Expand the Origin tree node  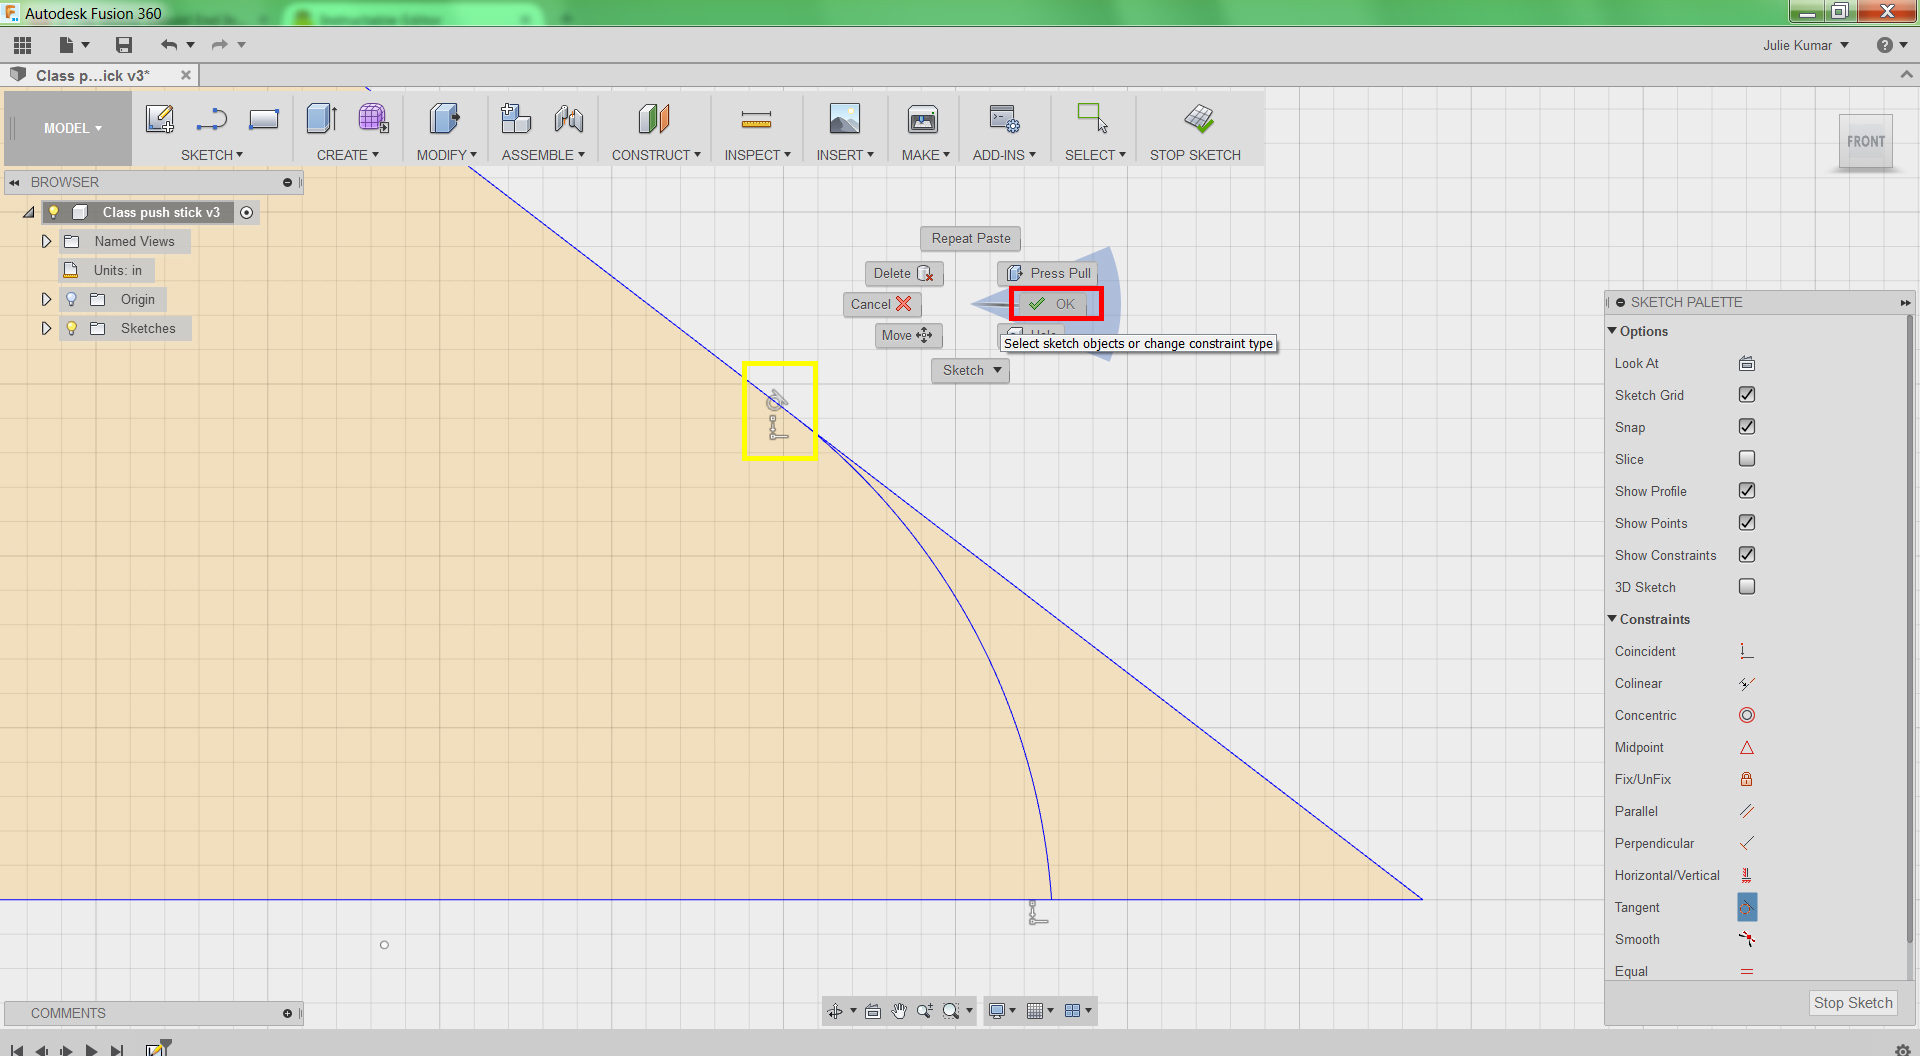click(x=46, y=299)
